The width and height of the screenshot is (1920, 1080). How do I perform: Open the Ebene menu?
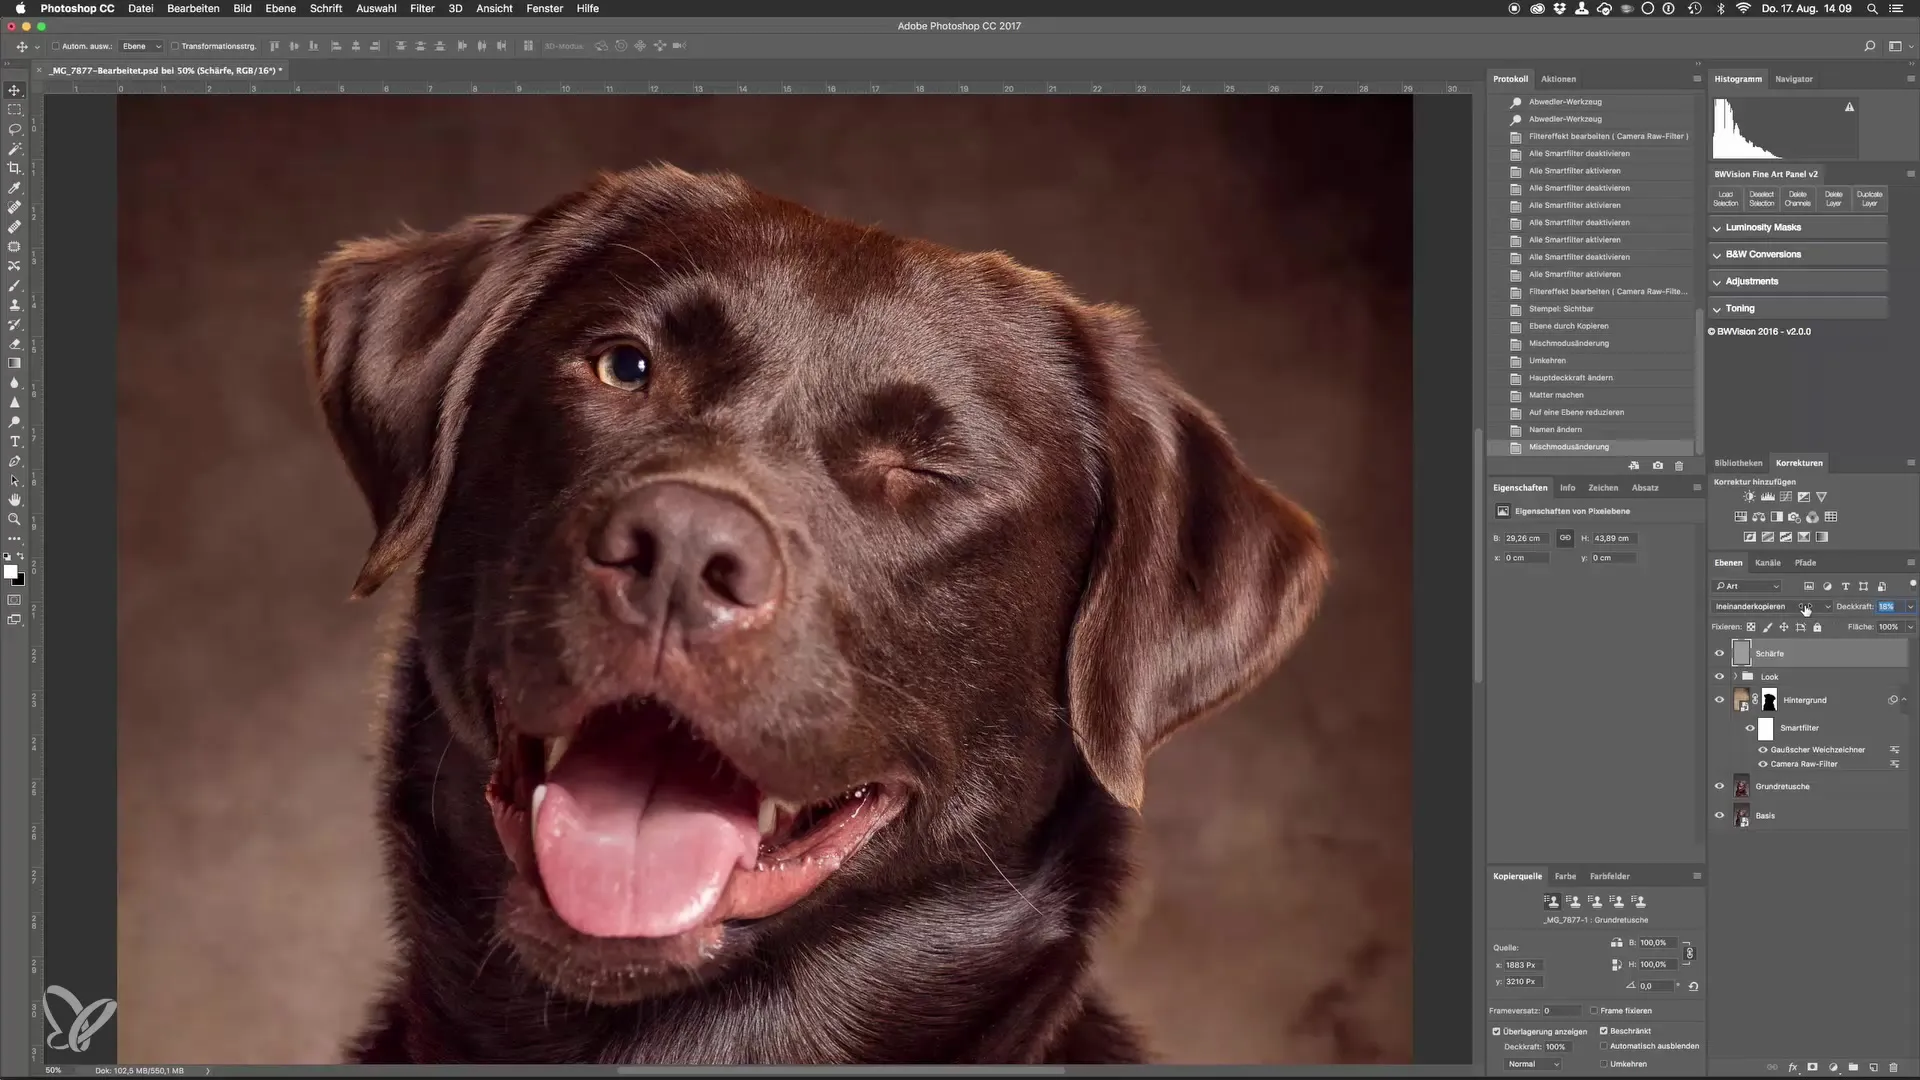point(280,8)
